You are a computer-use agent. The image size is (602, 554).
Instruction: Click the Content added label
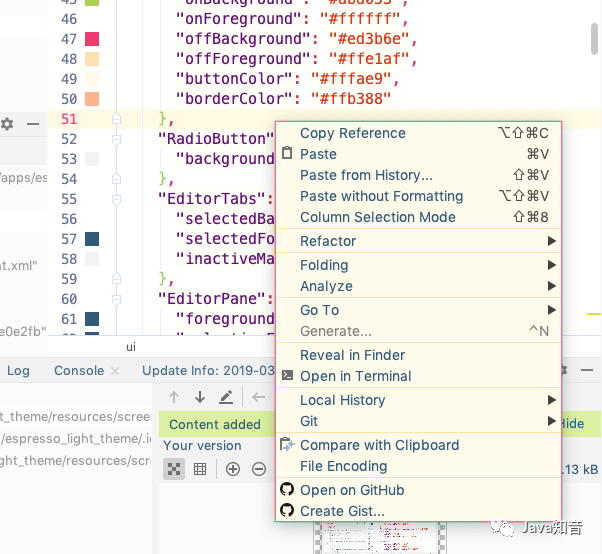tap(215, 424)
